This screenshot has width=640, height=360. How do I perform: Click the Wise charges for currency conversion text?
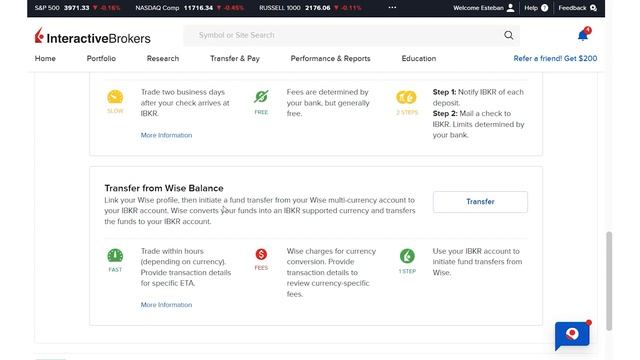331,272
